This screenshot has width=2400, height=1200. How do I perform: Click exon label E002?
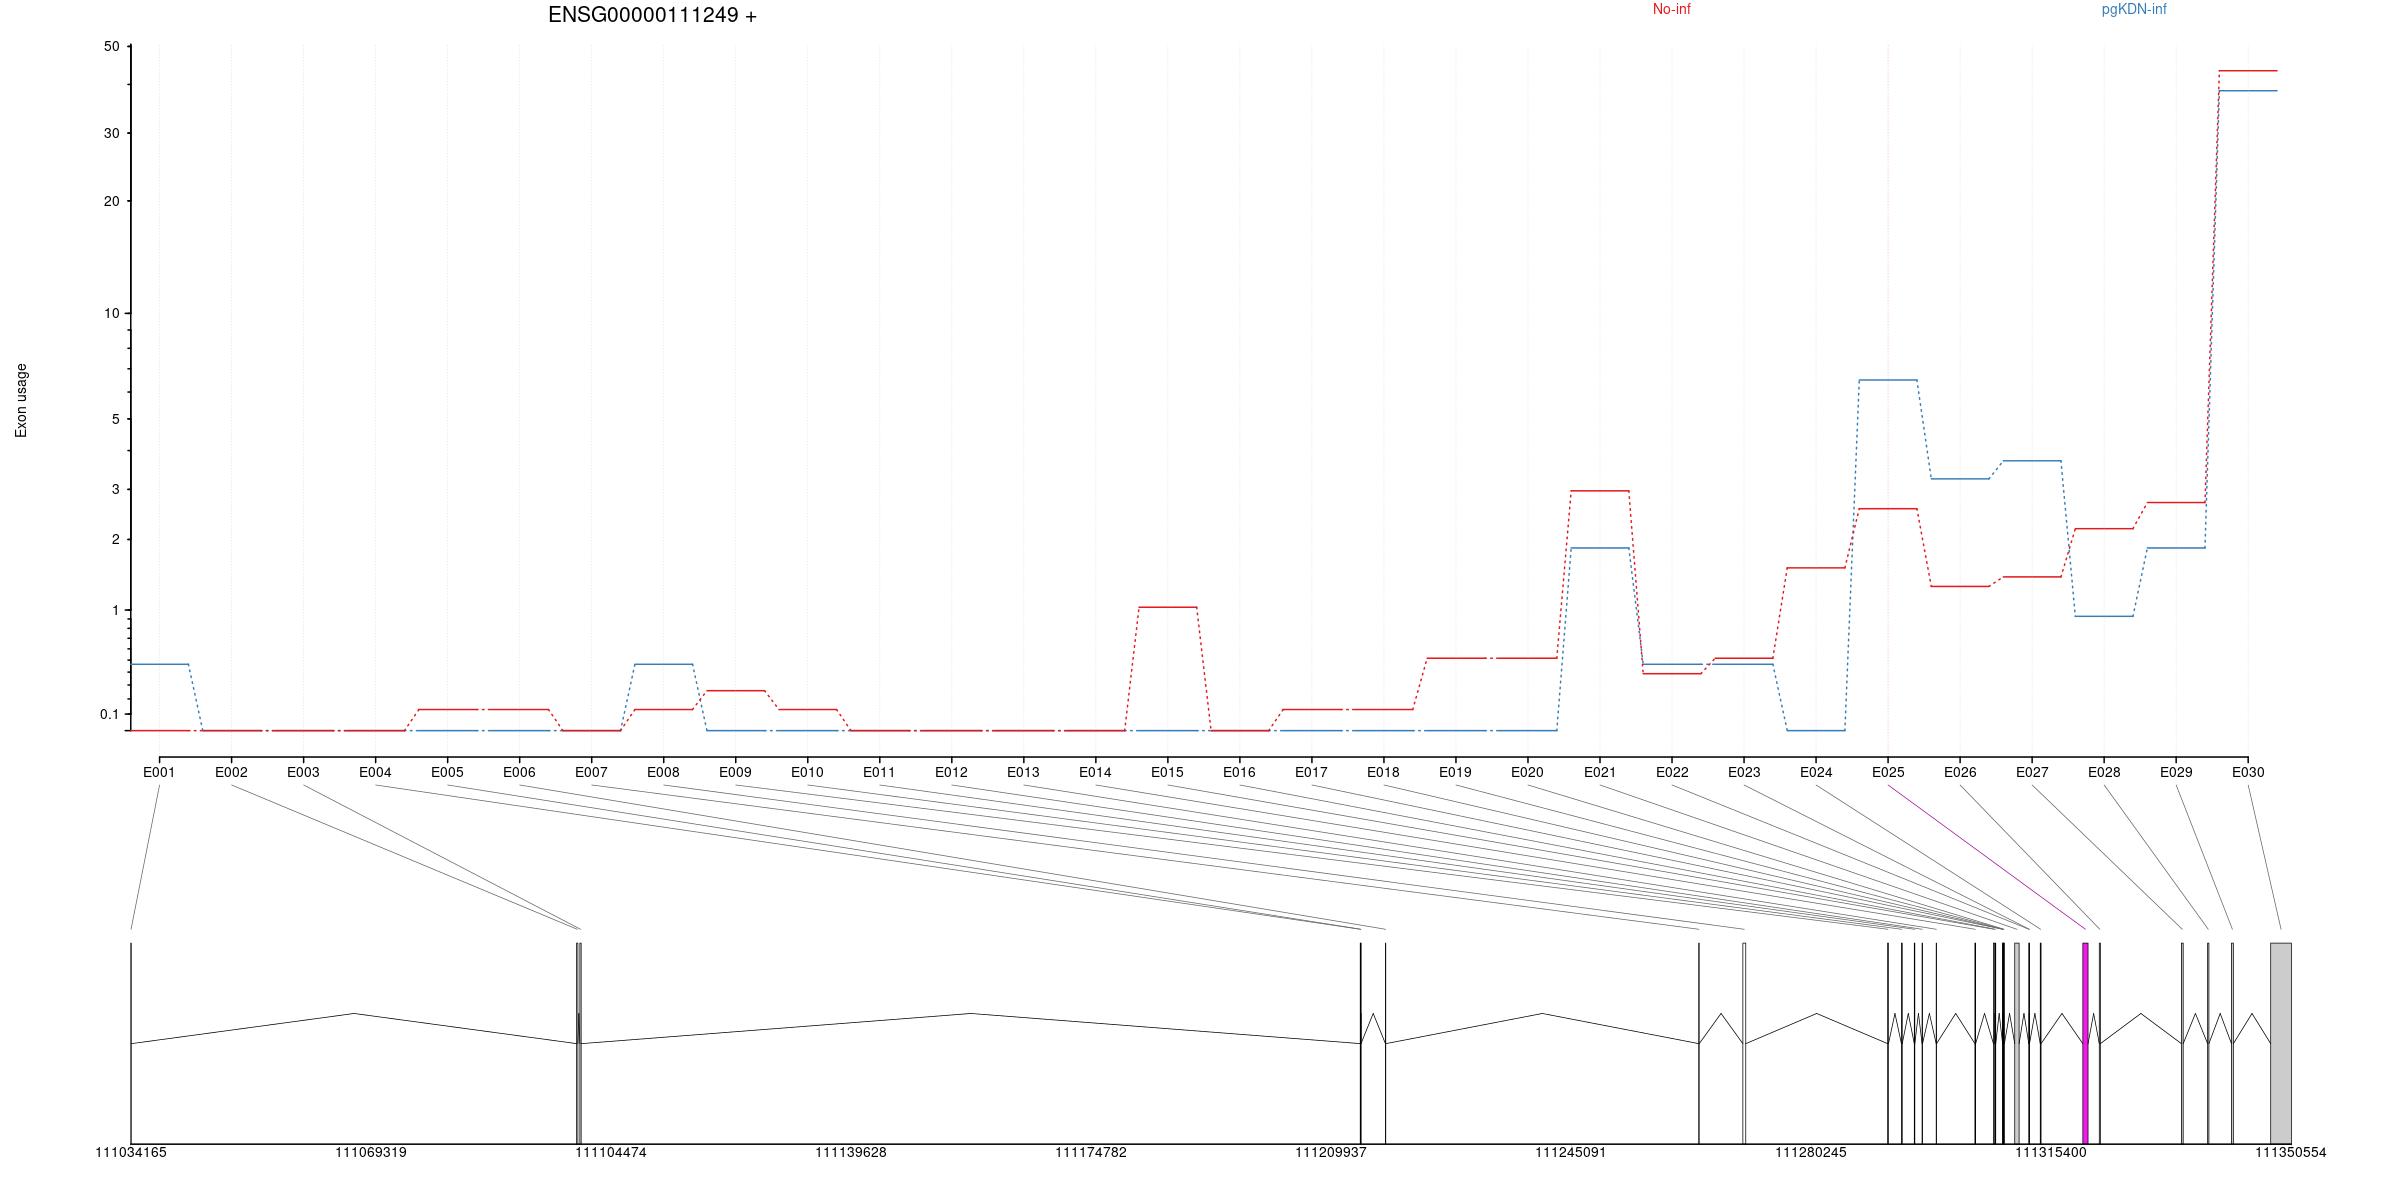(x=231, y=772)
